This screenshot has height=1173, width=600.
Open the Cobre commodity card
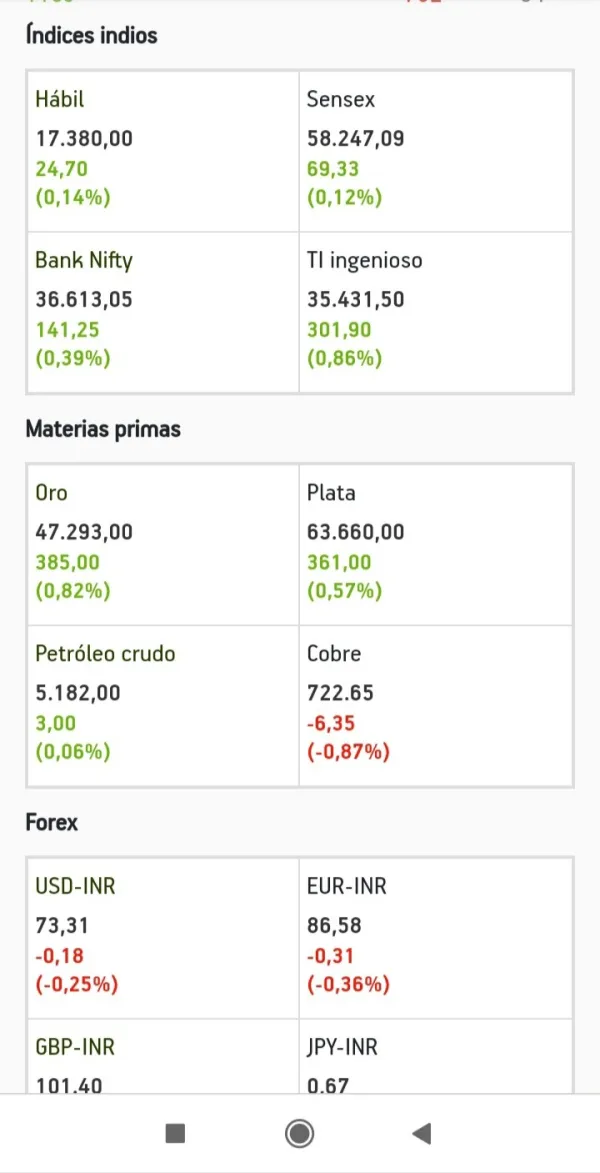(436, 706)
